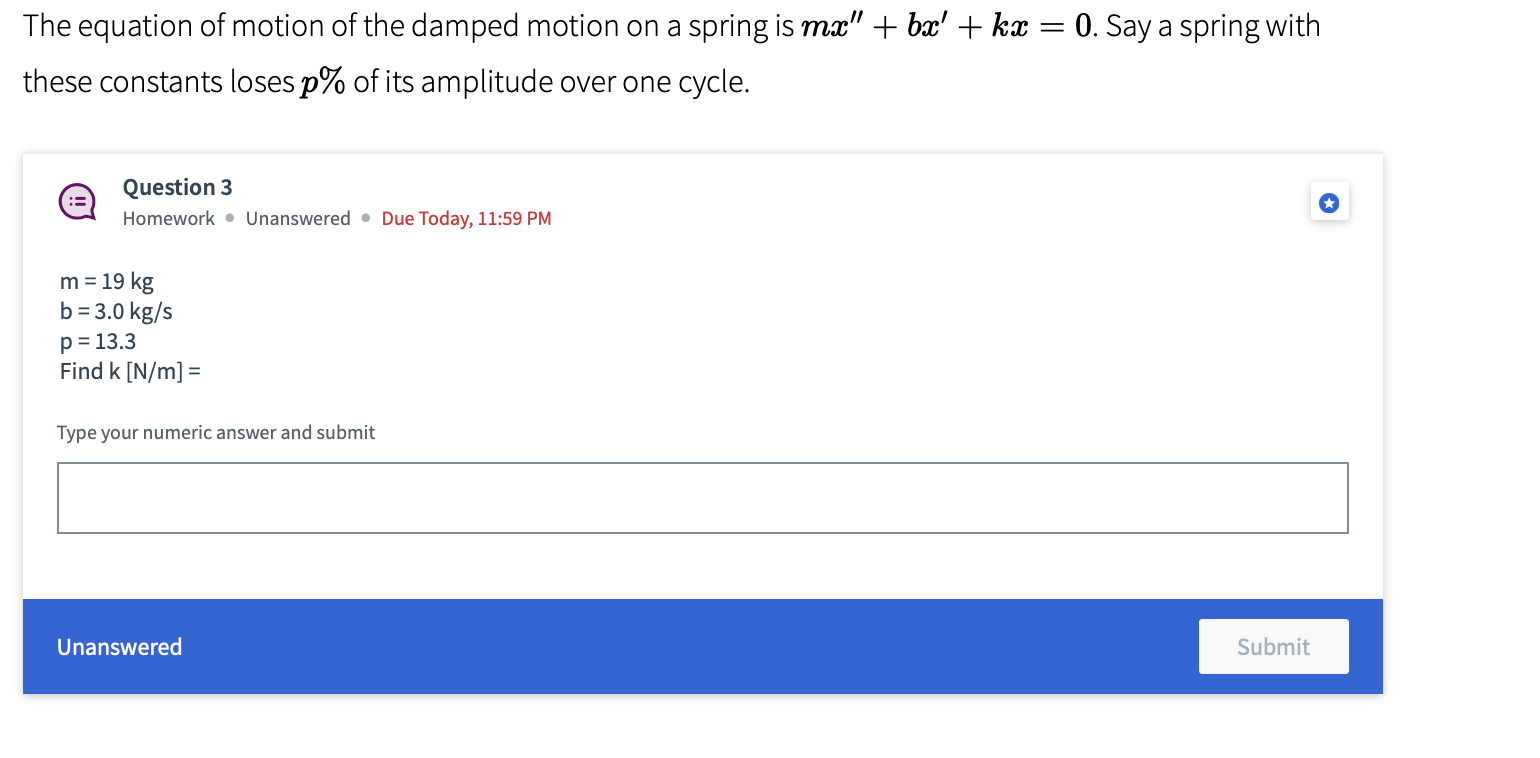
Task: Click the Homework label to view assignment details
Action: coord(168,218)
